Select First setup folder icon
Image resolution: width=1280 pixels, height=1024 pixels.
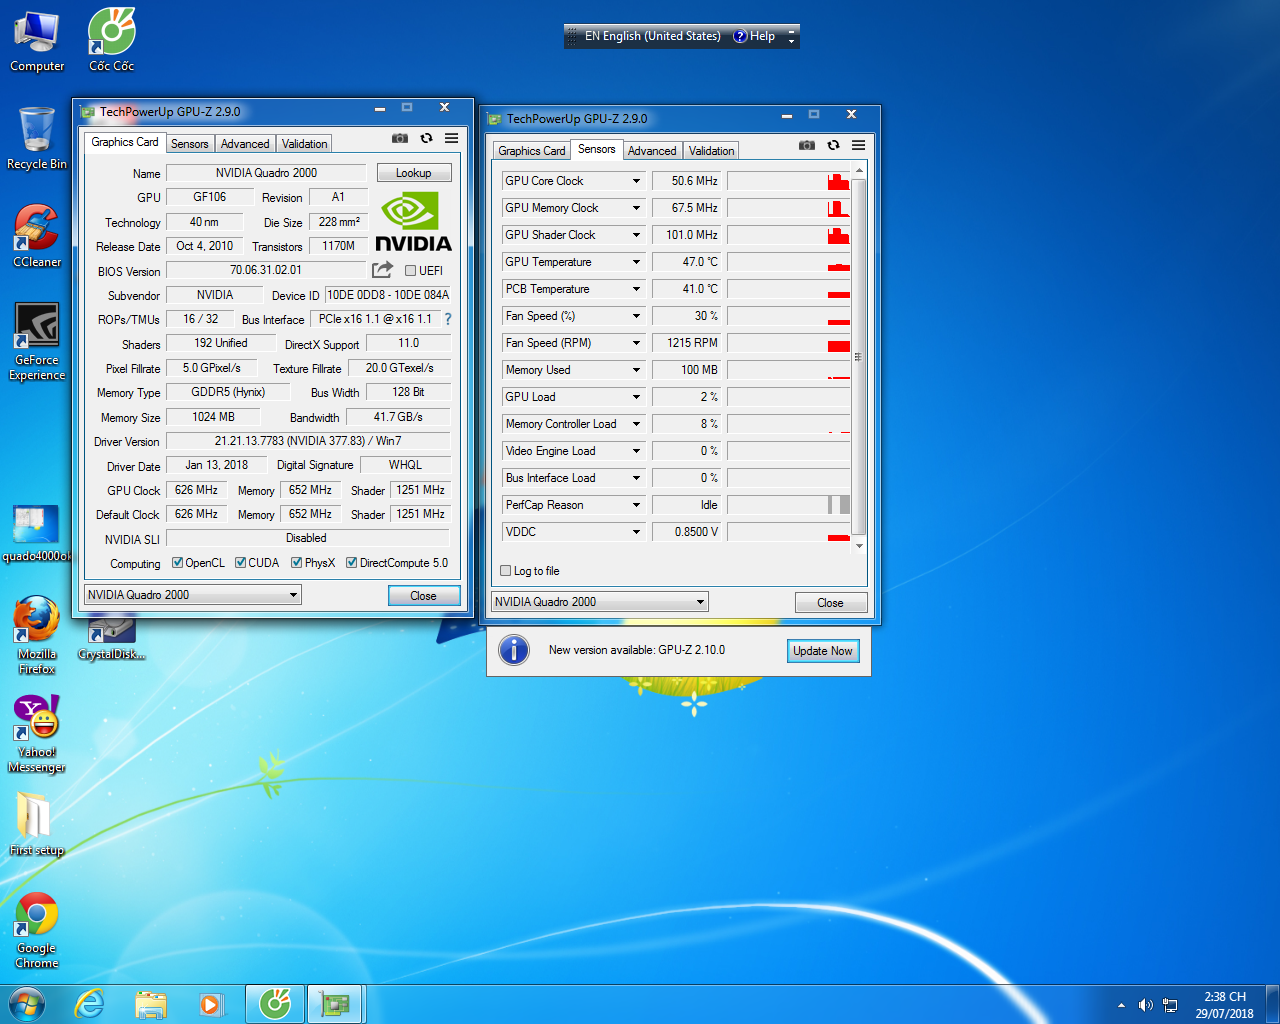[37, 824]
